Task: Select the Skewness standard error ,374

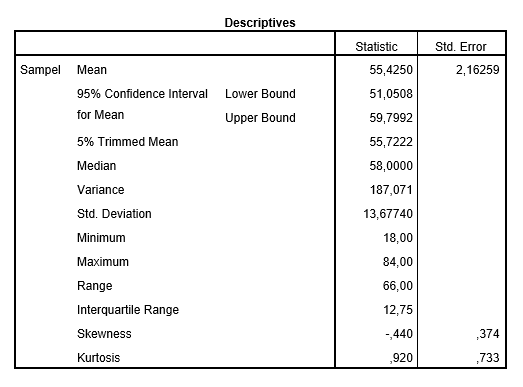Action: pyautogui.click(x=488, y=334)
